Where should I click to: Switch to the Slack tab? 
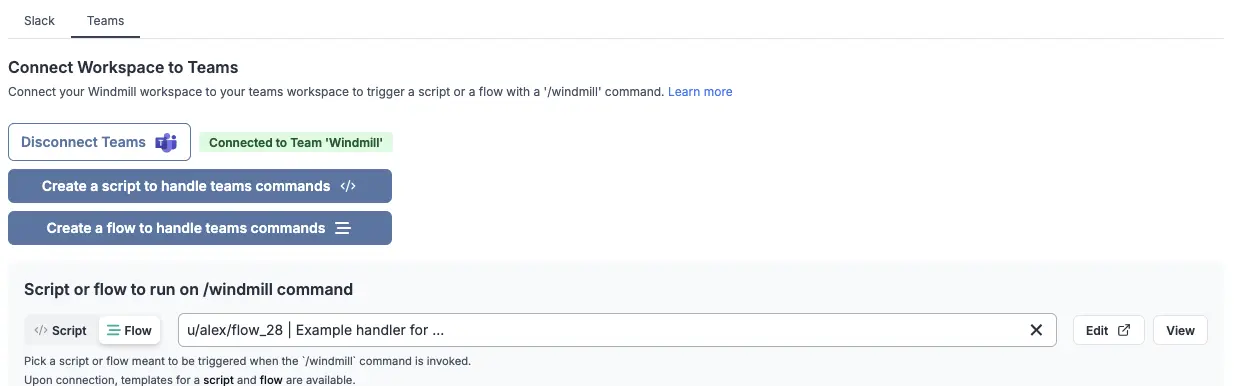pos(40,20)
